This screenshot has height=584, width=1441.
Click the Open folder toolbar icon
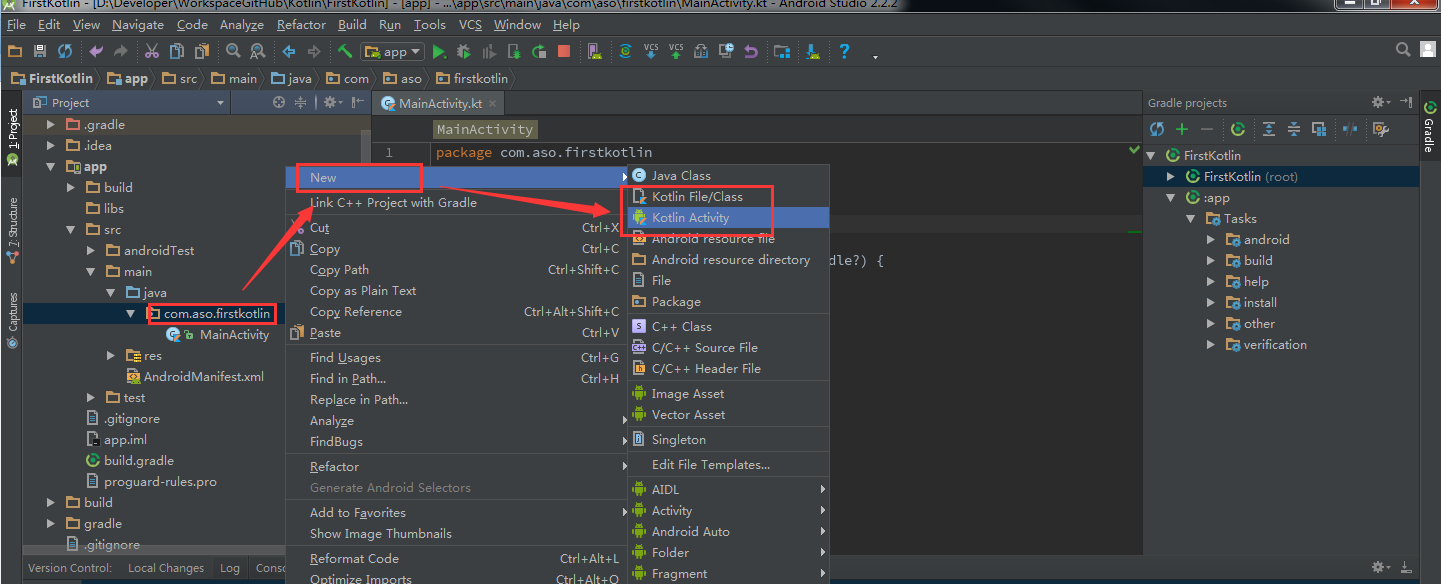click(15, 51)
